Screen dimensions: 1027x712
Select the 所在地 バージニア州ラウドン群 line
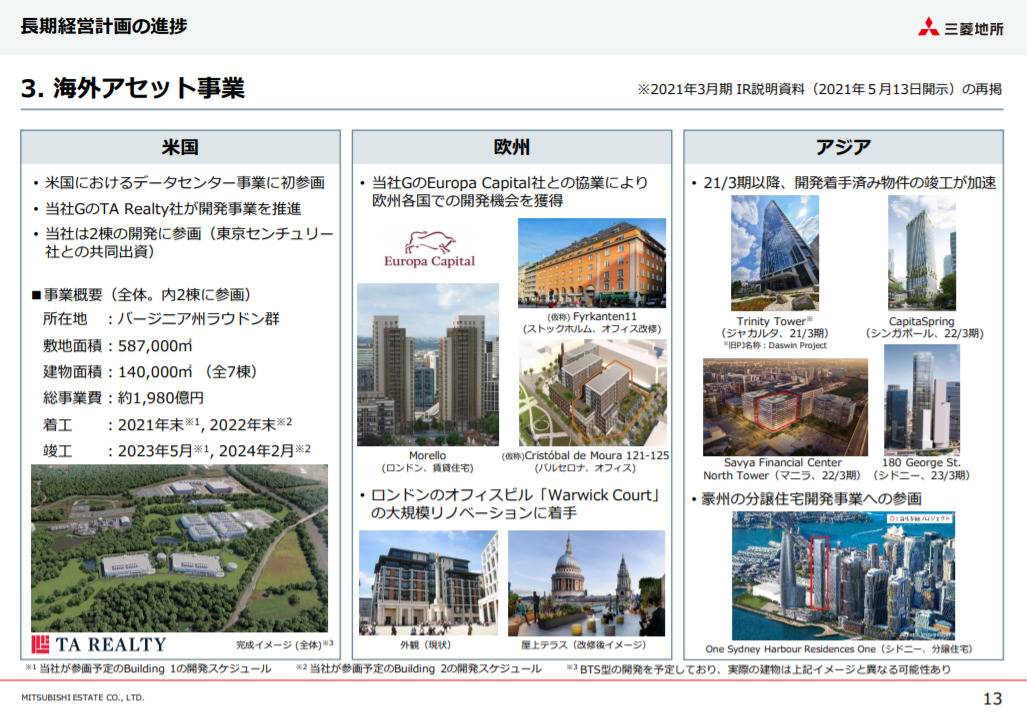pos(161,319)
